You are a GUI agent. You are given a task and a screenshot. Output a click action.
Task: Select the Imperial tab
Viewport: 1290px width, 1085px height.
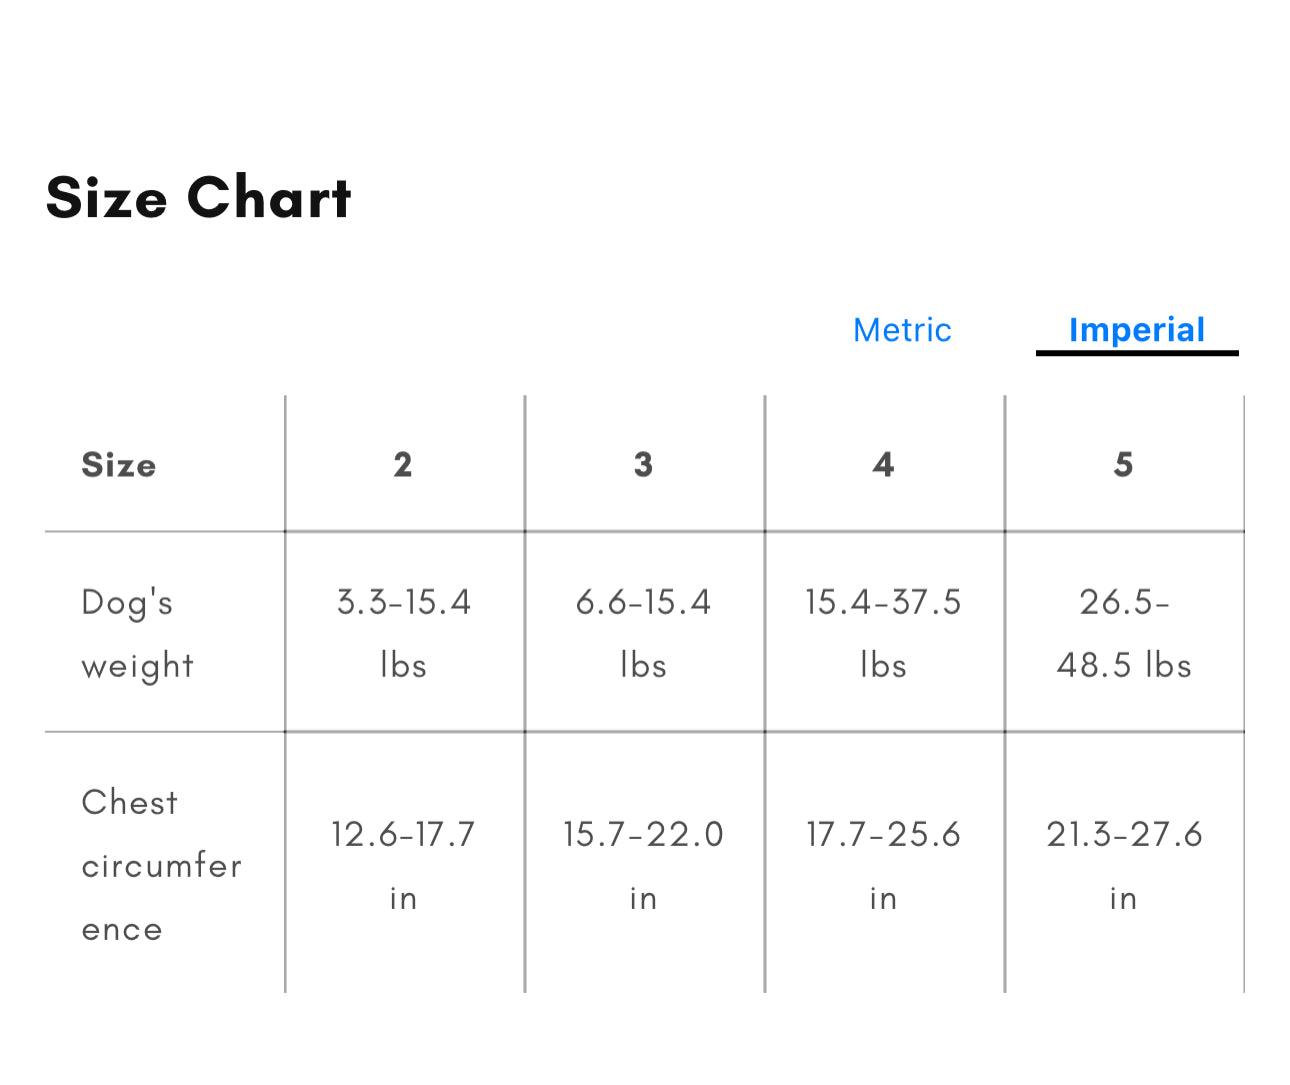[1137, 330]
